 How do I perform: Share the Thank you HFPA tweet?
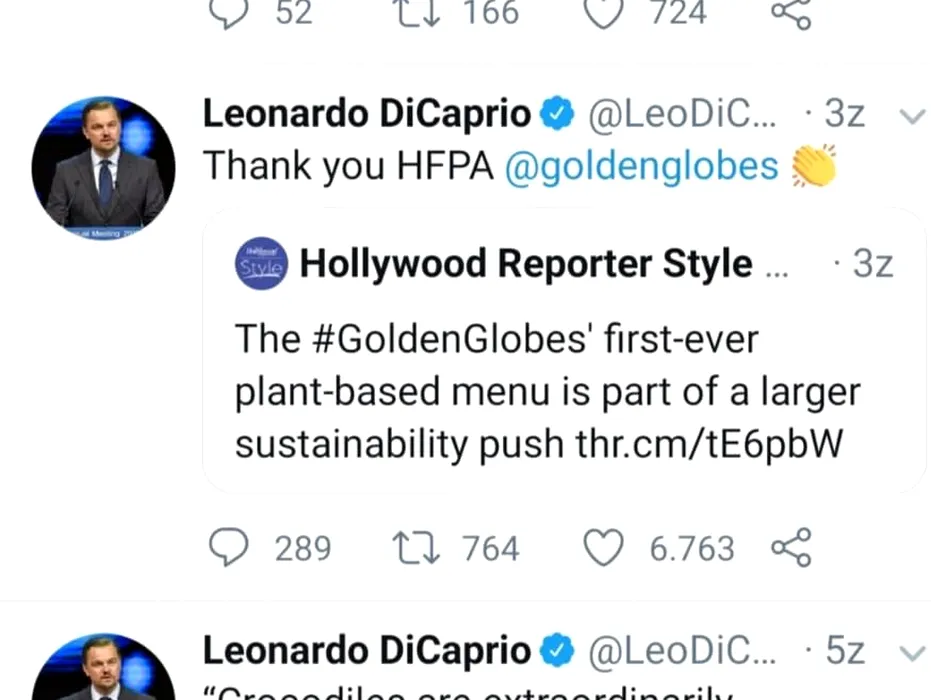pos(791,548)
